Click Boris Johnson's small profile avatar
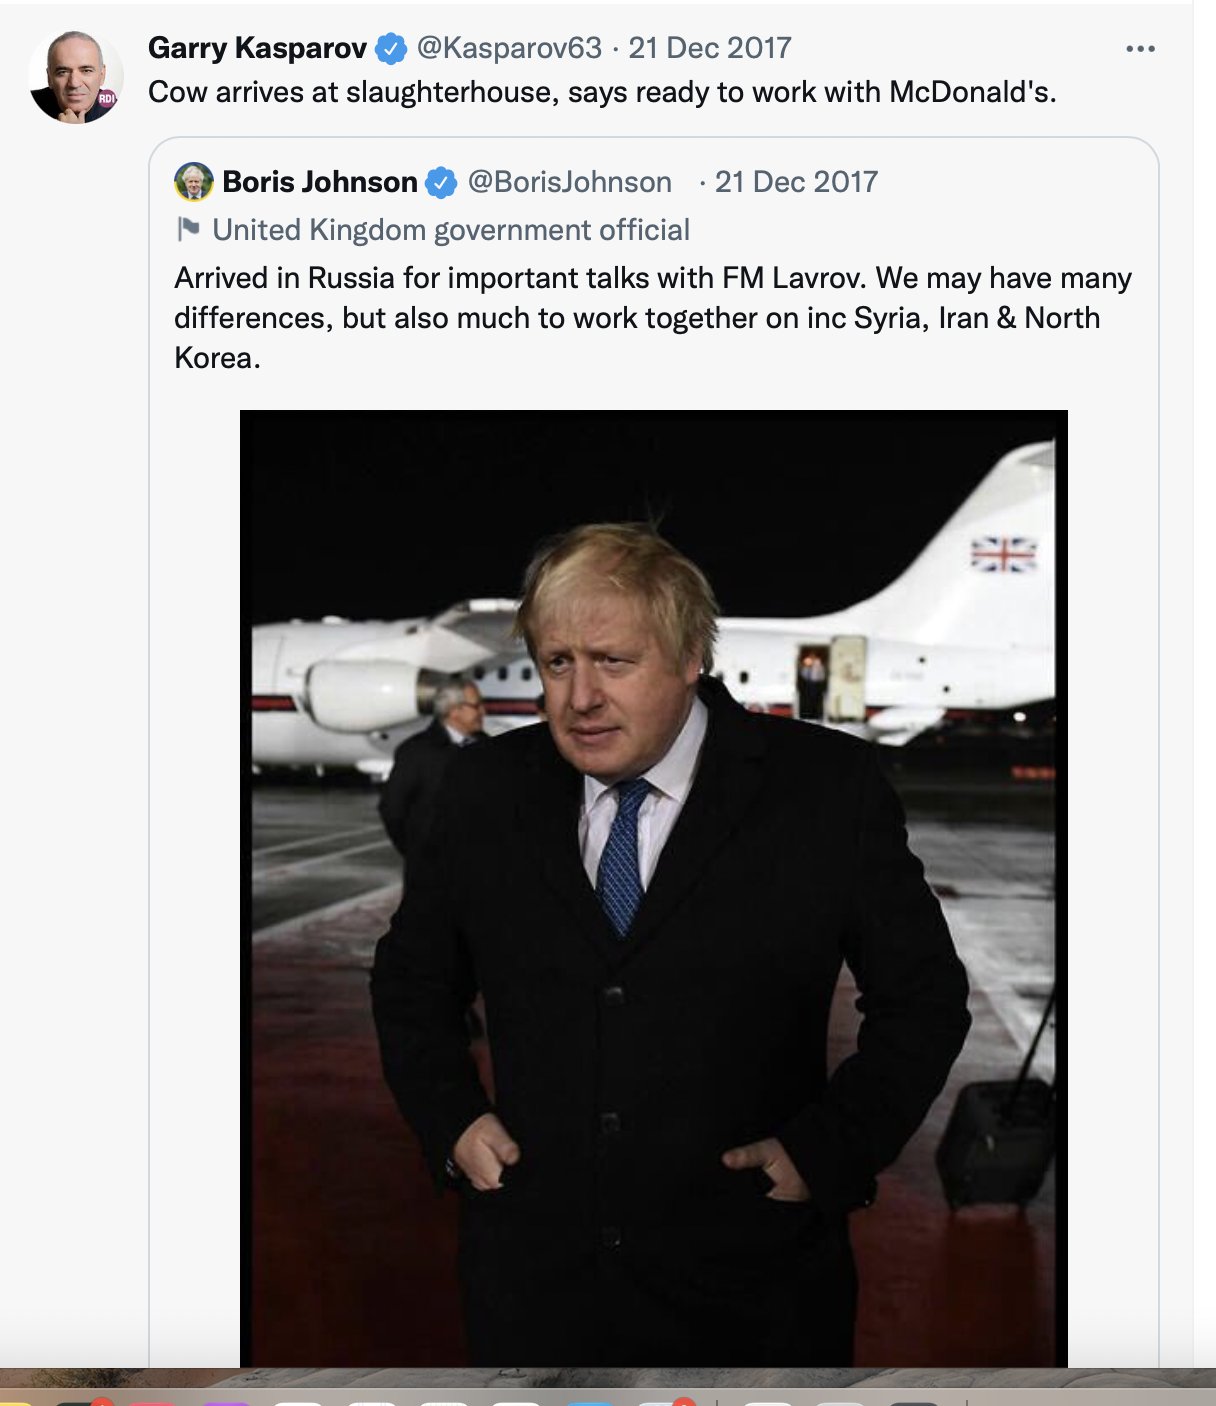 [x=194, y=182]
